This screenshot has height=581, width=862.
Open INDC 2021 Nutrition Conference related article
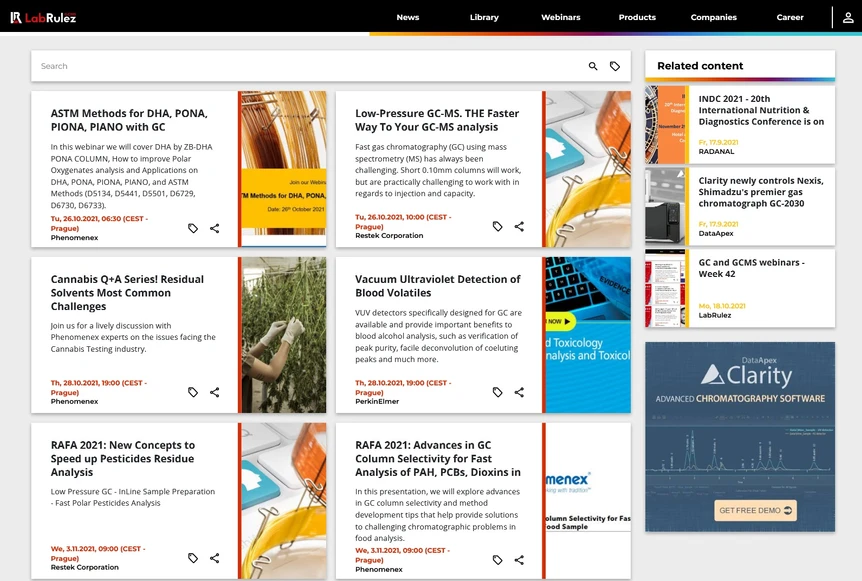pos(761,110)
